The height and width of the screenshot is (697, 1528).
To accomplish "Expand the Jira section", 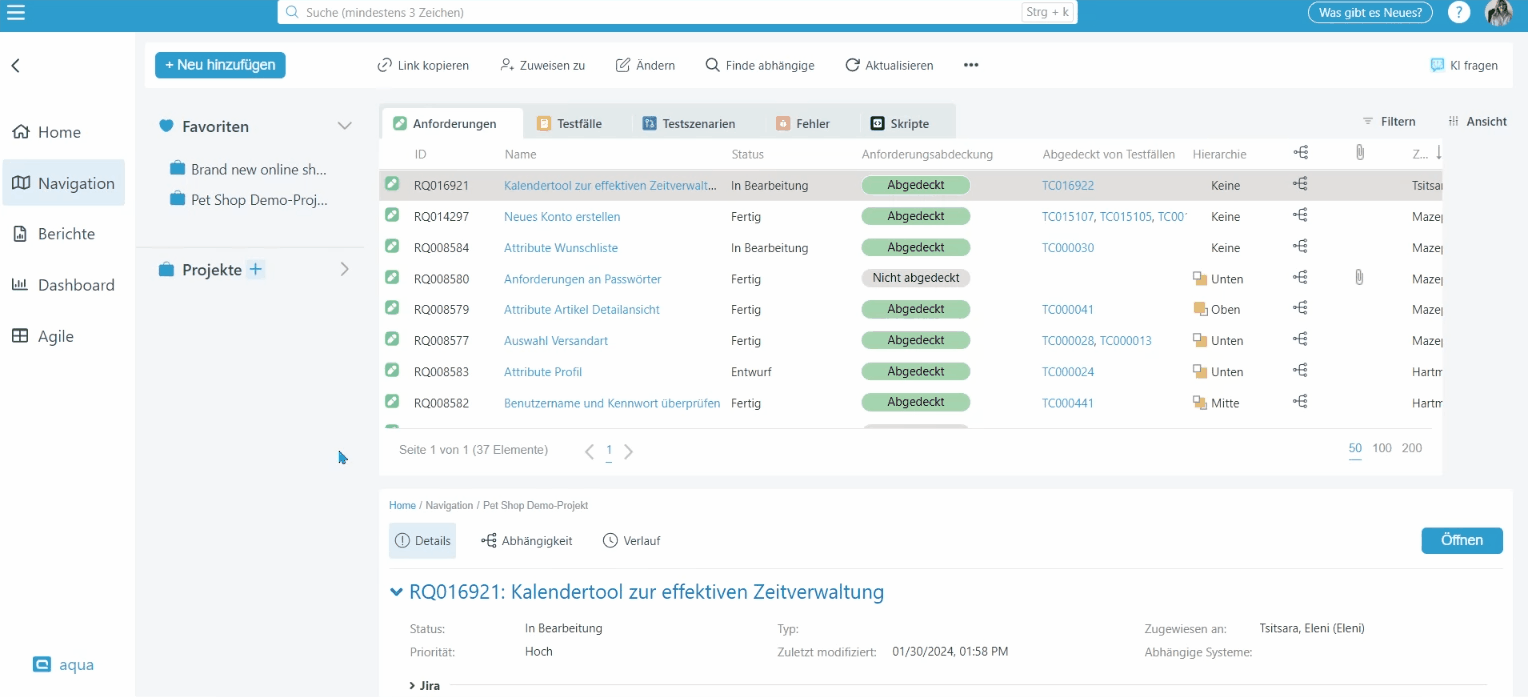I will tap(414, 685).
